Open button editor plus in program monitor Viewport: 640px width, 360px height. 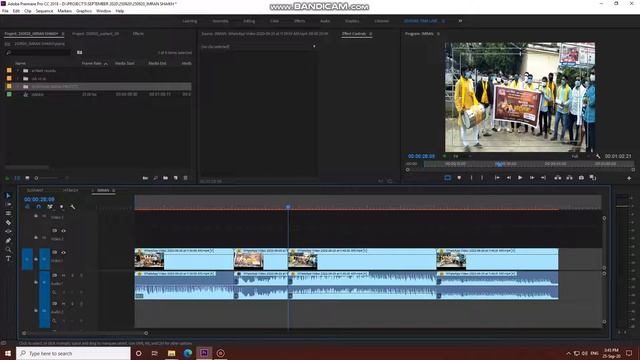(629, 178)
